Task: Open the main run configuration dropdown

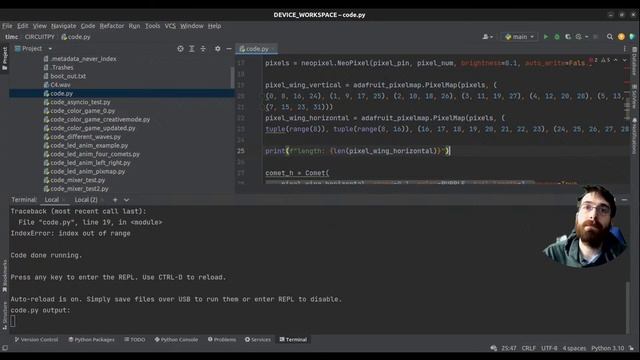Action: click(519, 37)
